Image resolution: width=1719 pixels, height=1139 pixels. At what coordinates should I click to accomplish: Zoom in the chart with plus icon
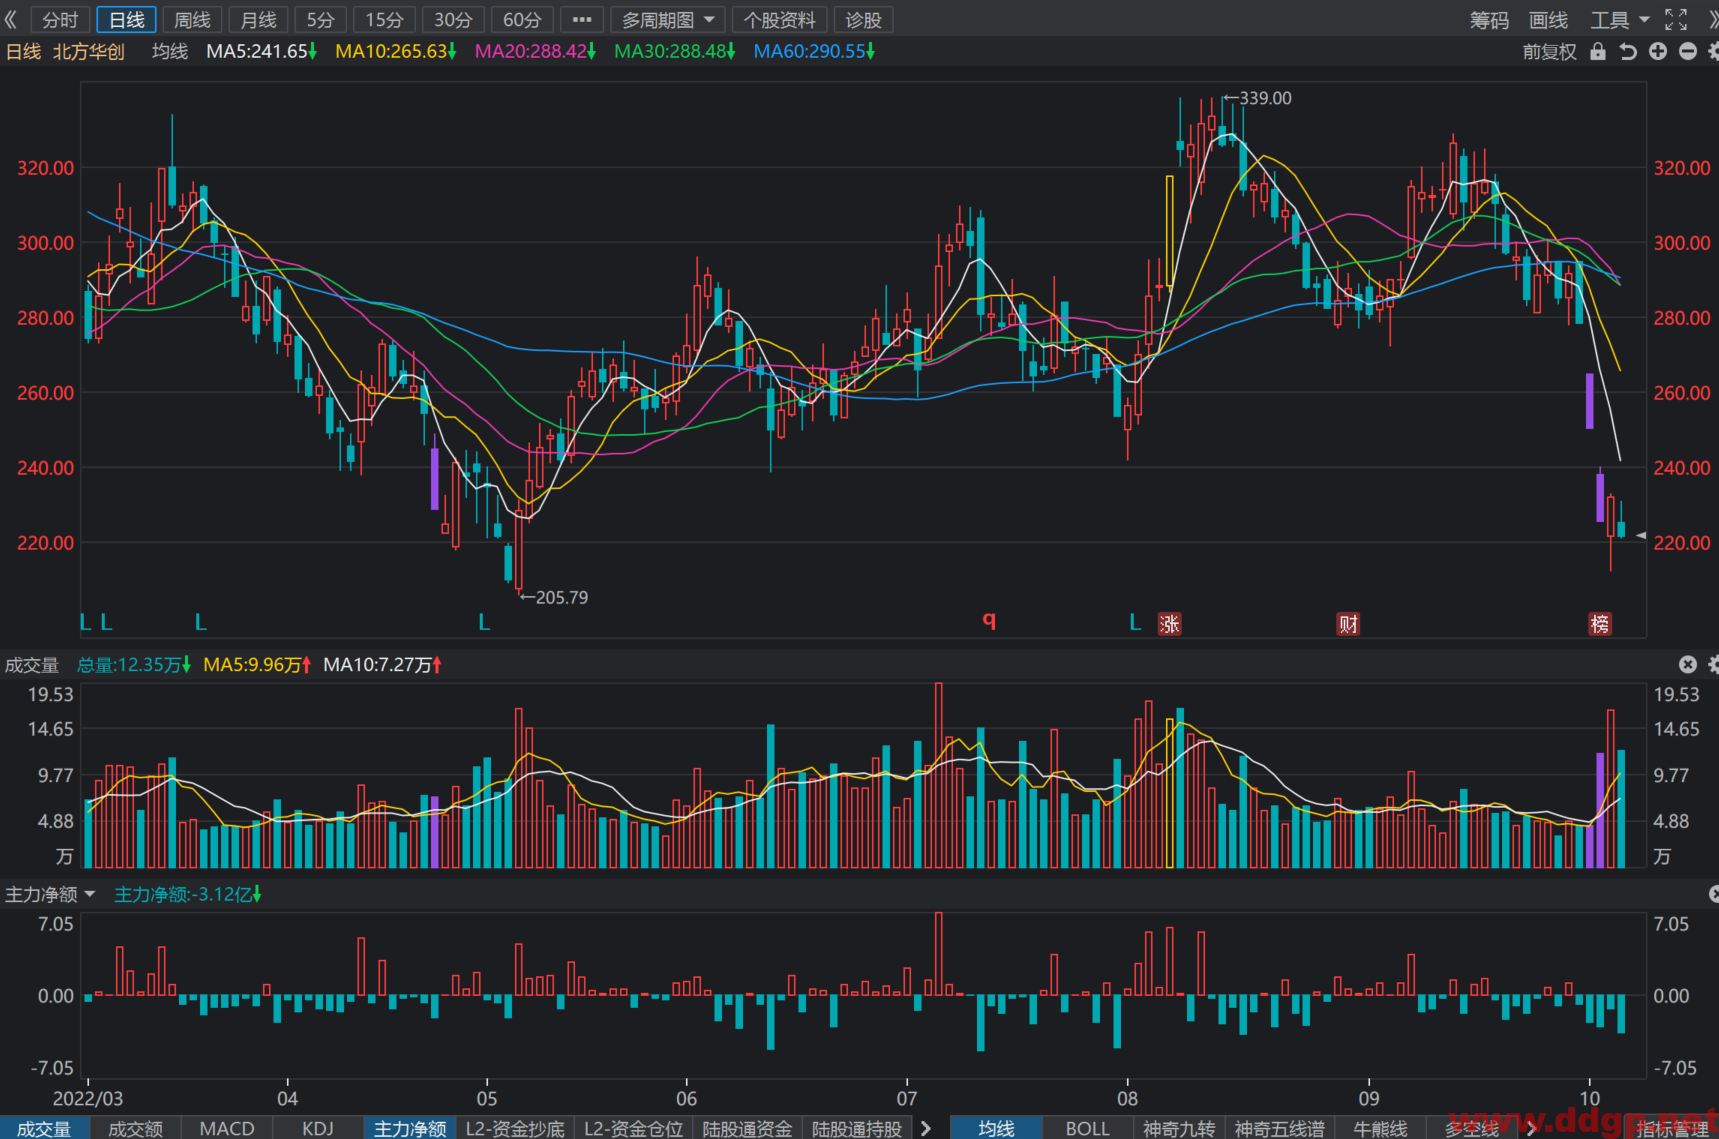tap(1658, 51)
